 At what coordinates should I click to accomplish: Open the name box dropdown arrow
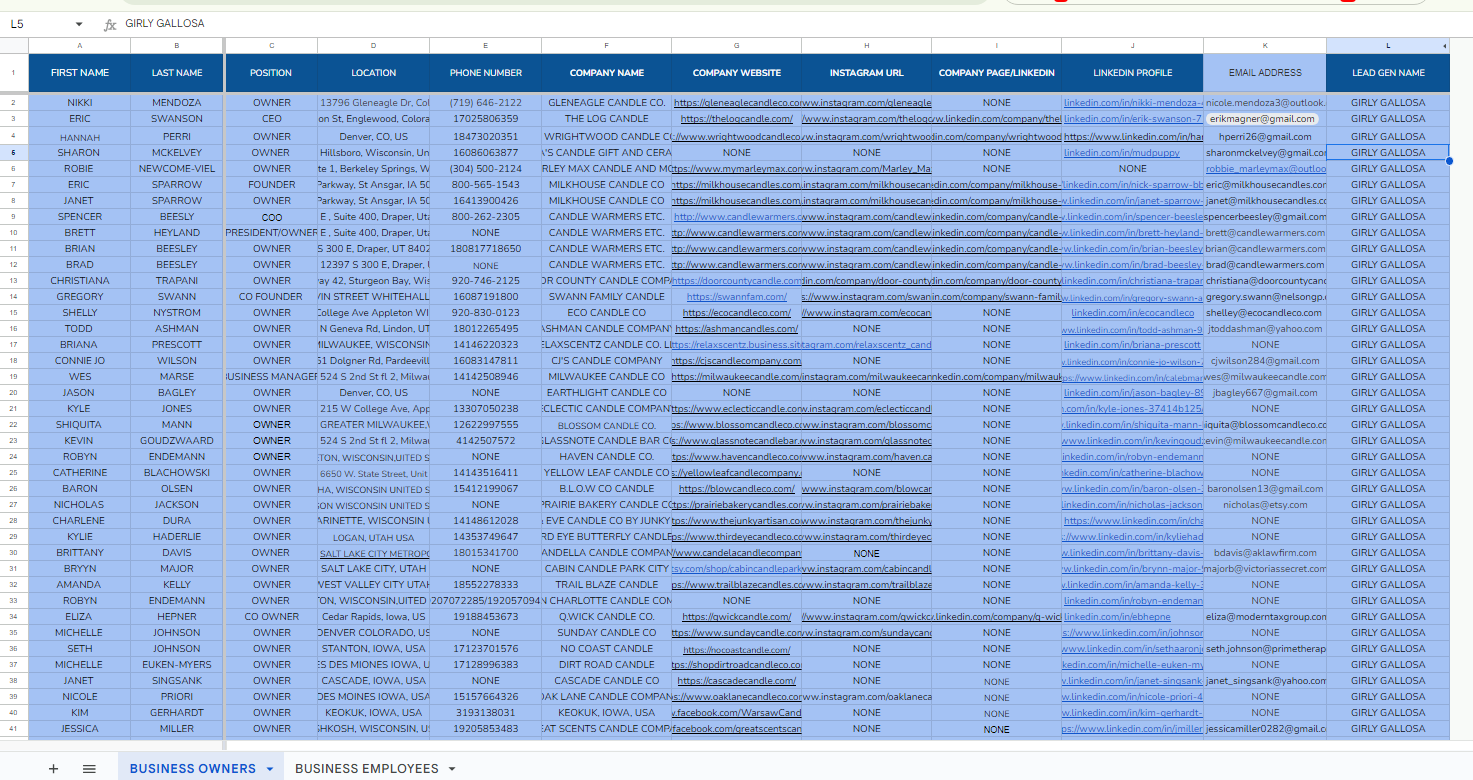click(79, 24)
